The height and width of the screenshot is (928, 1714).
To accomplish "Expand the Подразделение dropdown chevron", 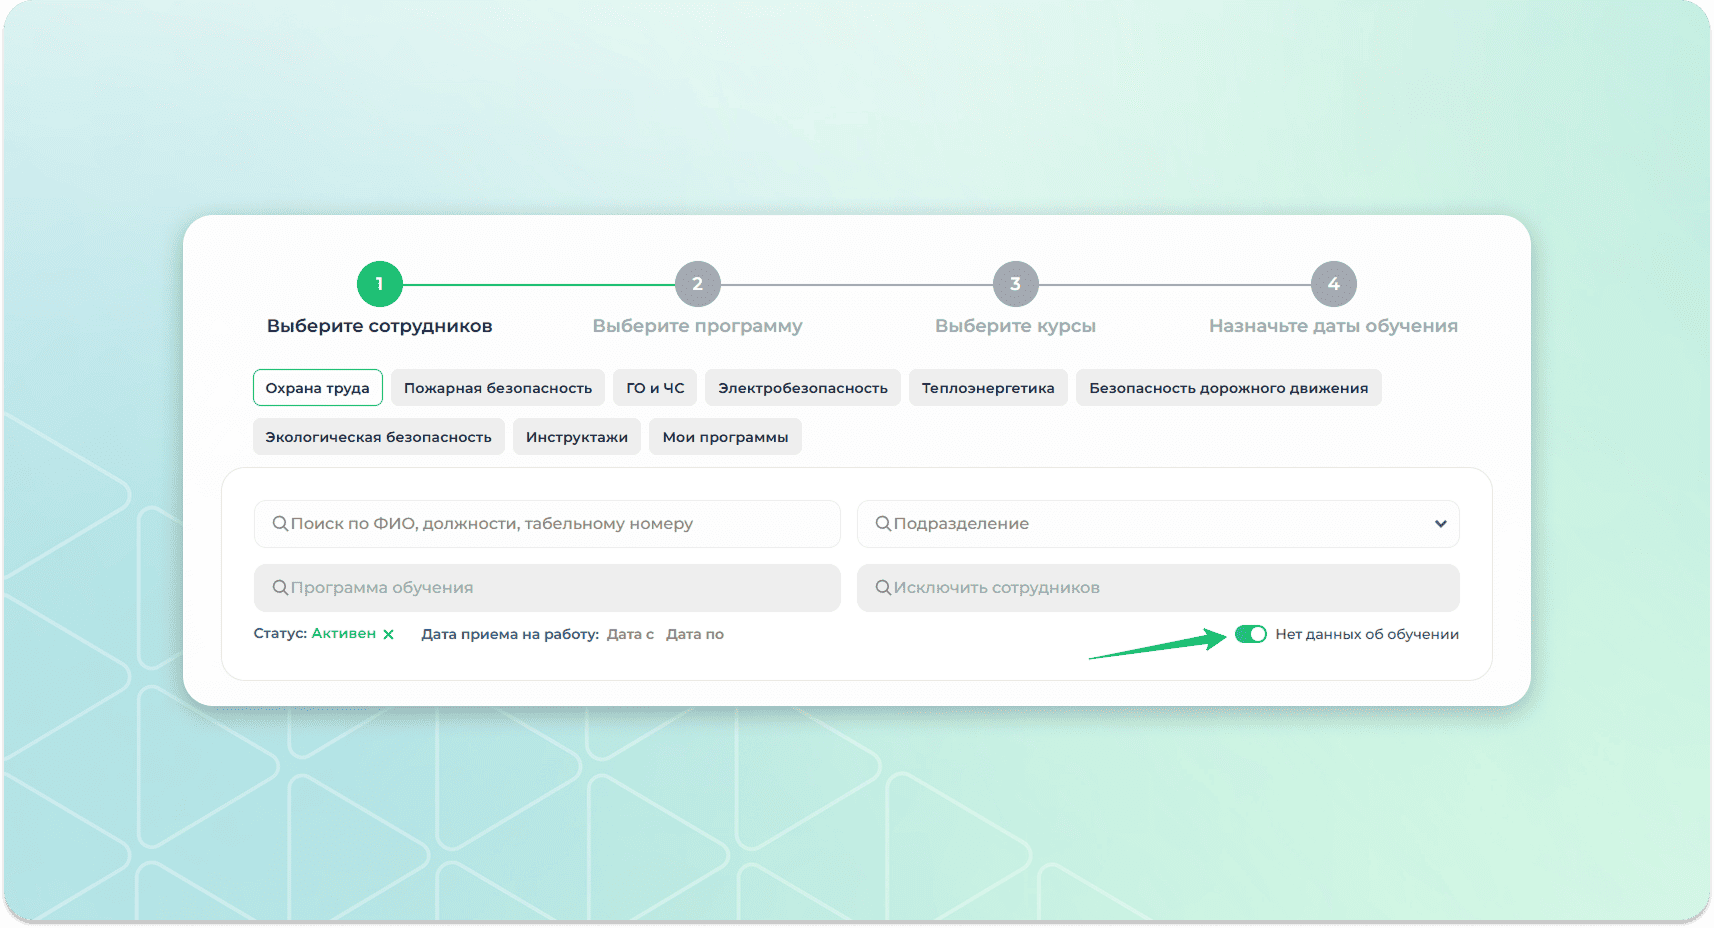I will (x=1440, y=524).
